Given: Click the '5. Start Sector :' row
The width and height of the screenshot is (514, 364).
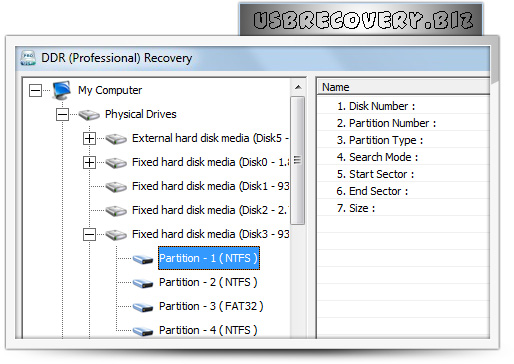Looking at the screenshot, I should point(403,174).
